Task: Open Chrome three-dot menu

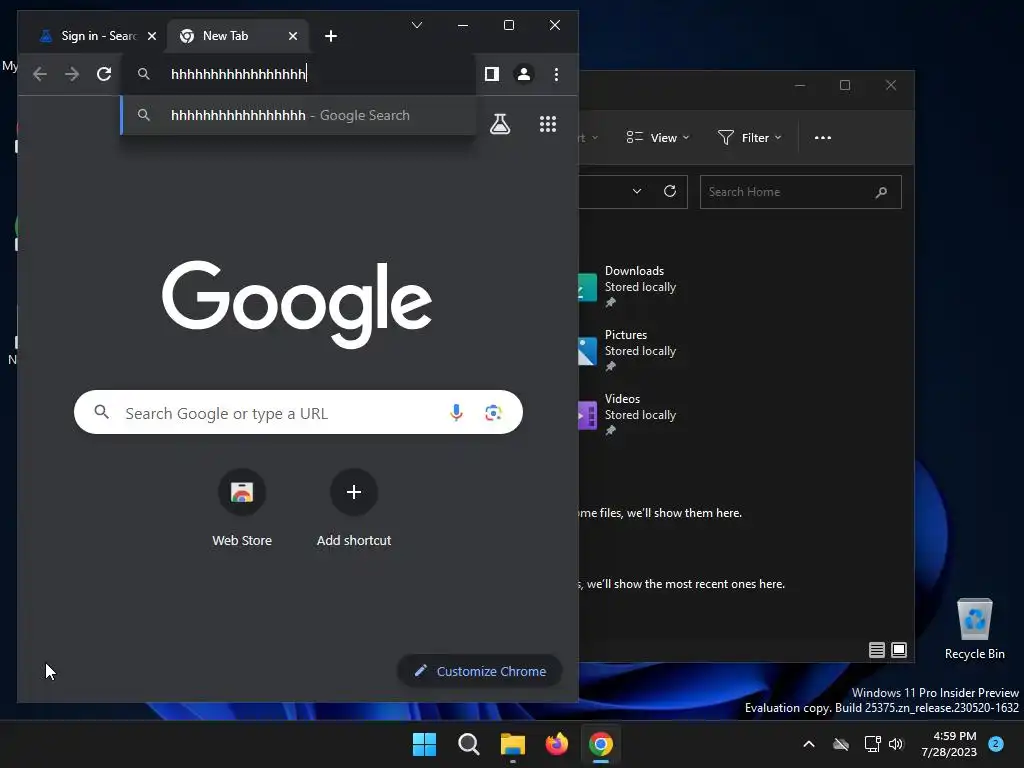Action: tap(556, 74)
